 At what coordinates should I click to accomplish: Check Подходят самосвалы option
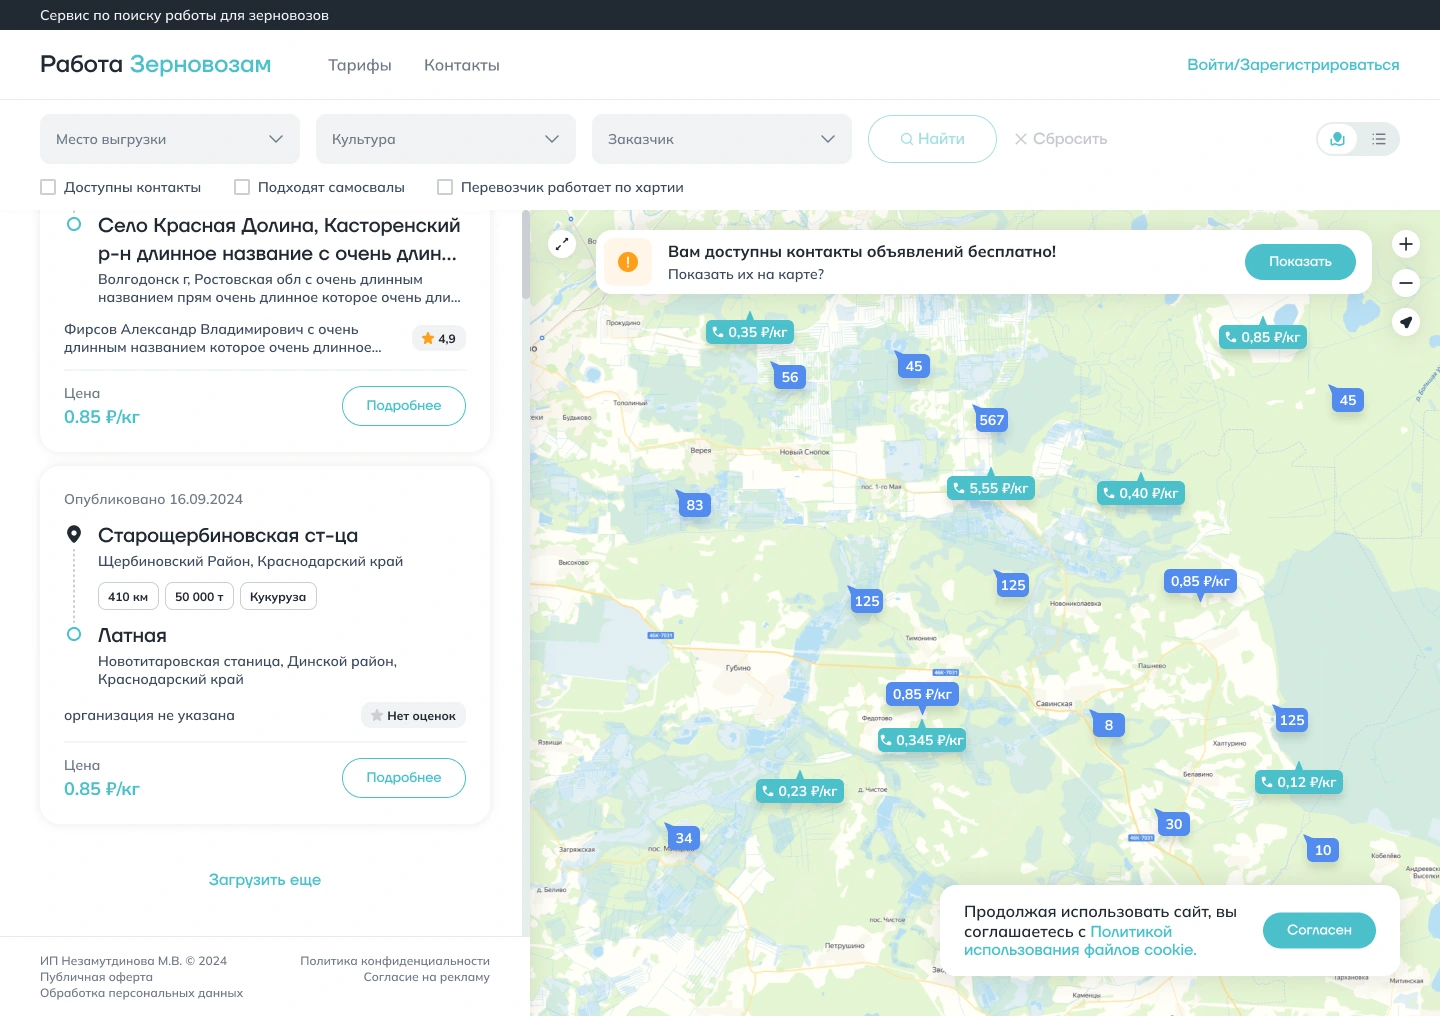point(242,187)
